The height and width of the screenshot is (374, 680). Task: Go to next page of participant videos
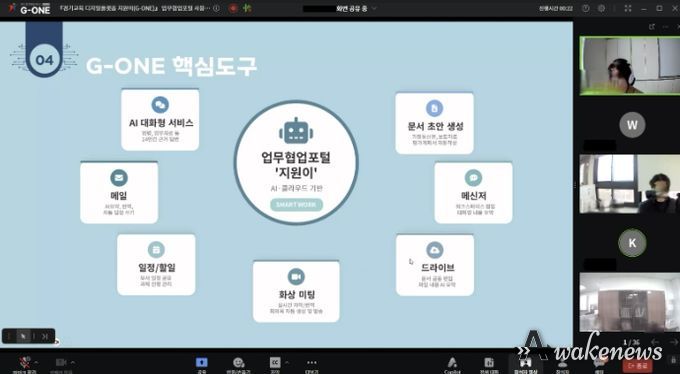point(673,342)
